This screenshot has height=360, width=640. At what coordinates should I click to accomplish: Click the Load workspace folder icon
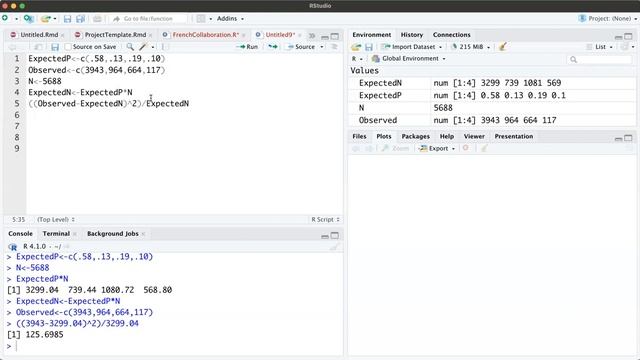356,47
